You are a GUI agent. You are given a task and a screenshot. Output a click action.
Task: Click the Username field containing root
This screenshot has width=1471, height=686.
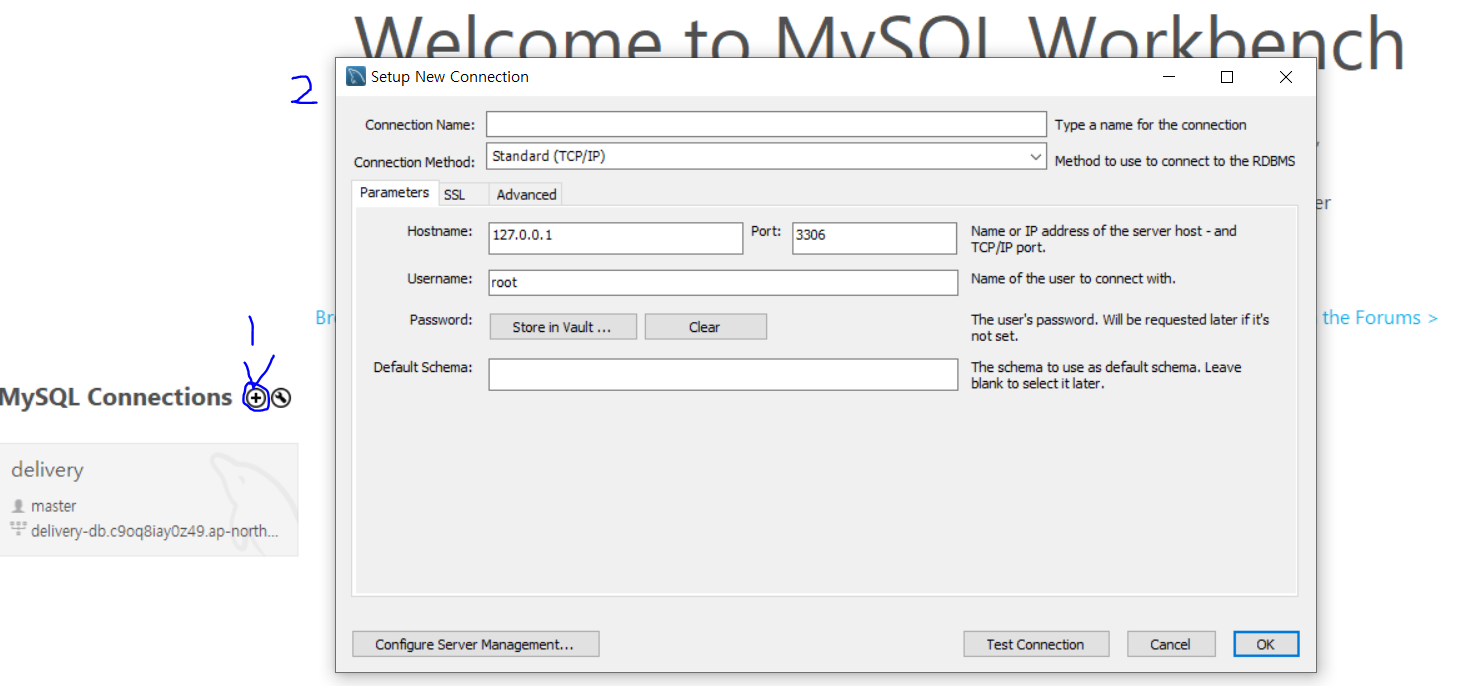[x=723, y=283]
